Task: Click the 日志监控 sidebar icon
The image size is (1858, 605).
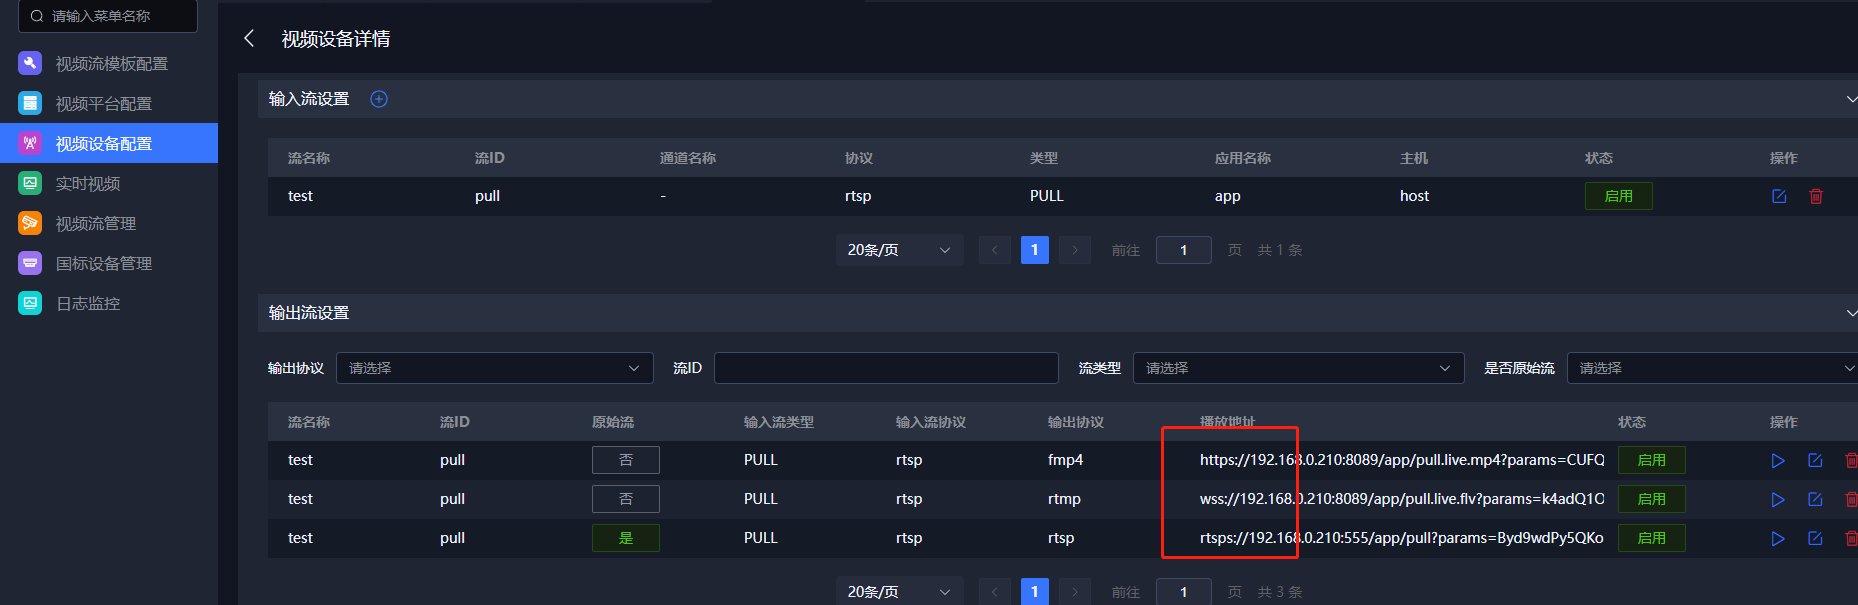Action: coord(30,303)
